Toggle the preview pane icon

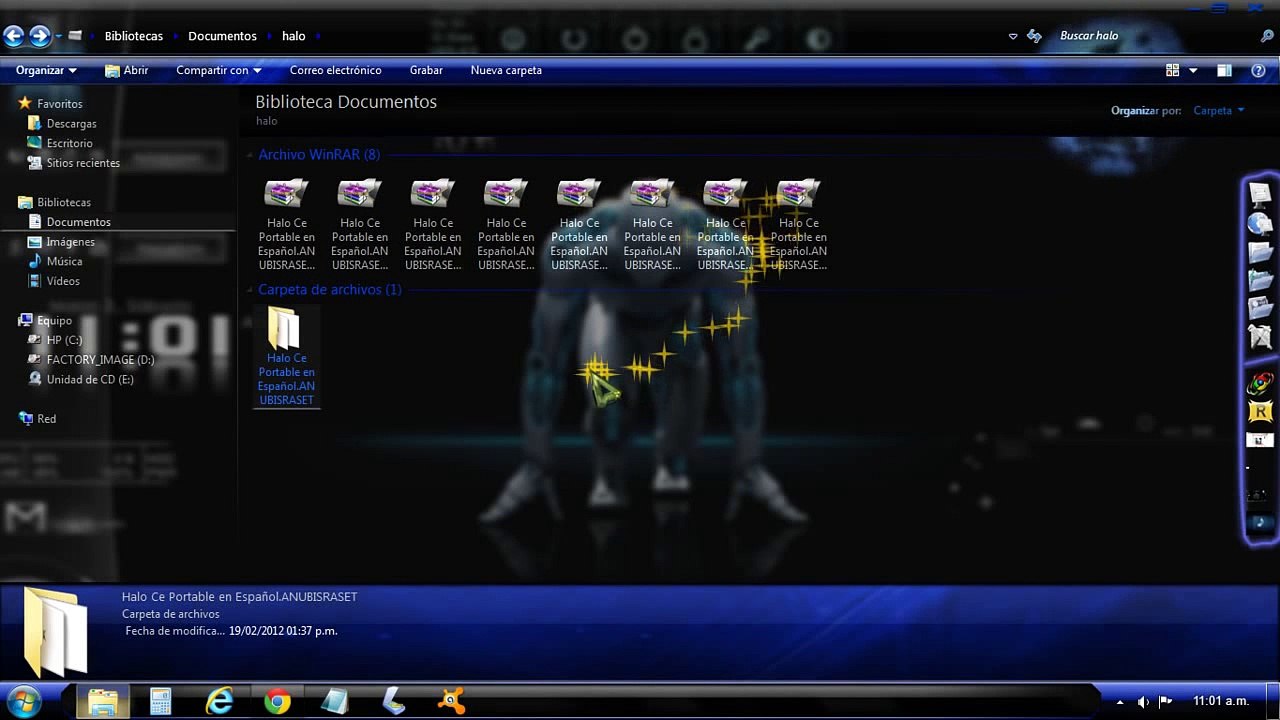1224,70
